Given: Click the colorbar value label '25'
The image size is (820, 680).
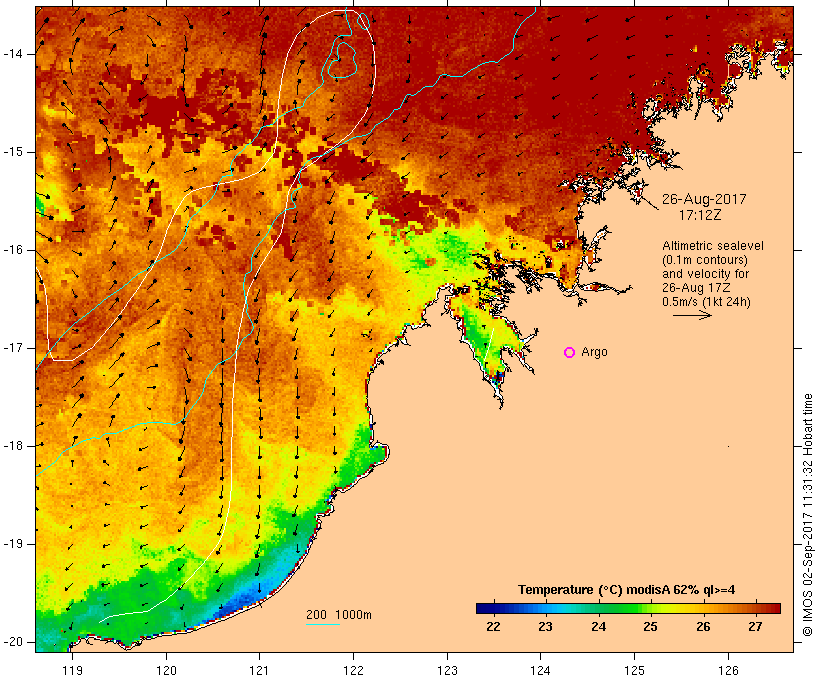Looking at the screenshot, I should click(651, 627).
